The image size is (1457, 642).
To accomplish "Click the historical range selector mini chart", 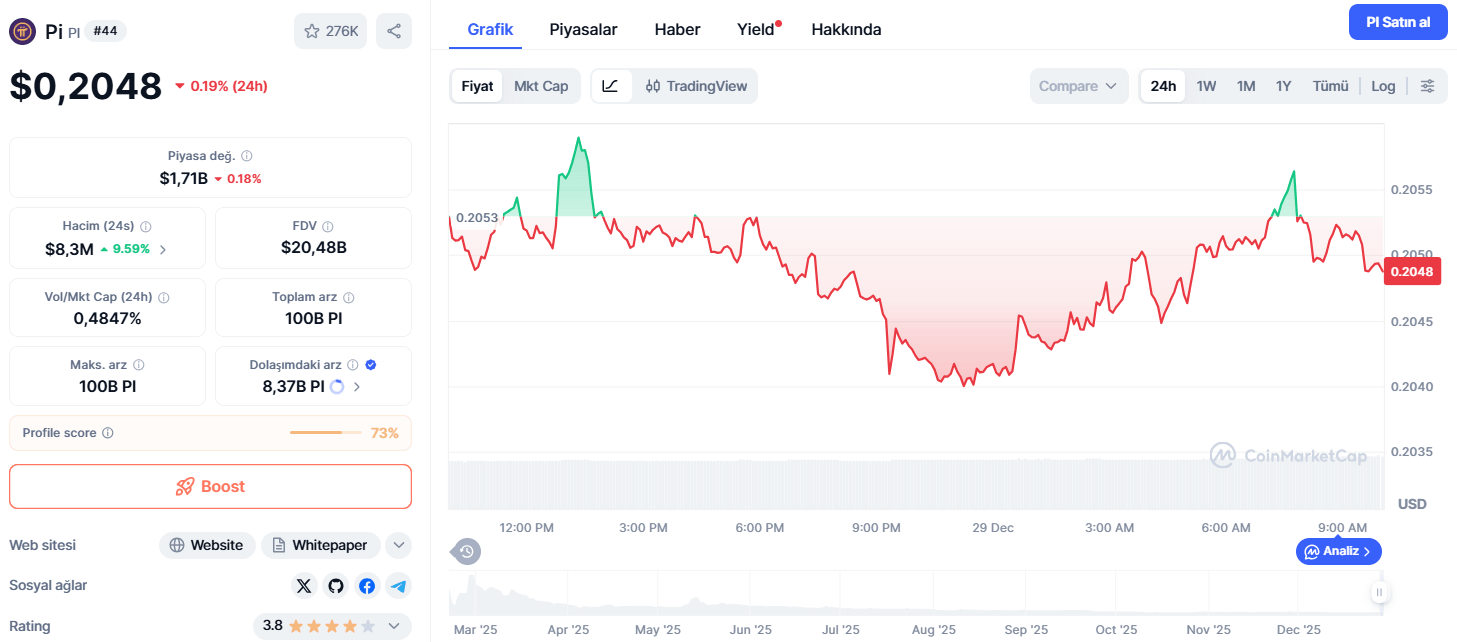I will point(917,594).
